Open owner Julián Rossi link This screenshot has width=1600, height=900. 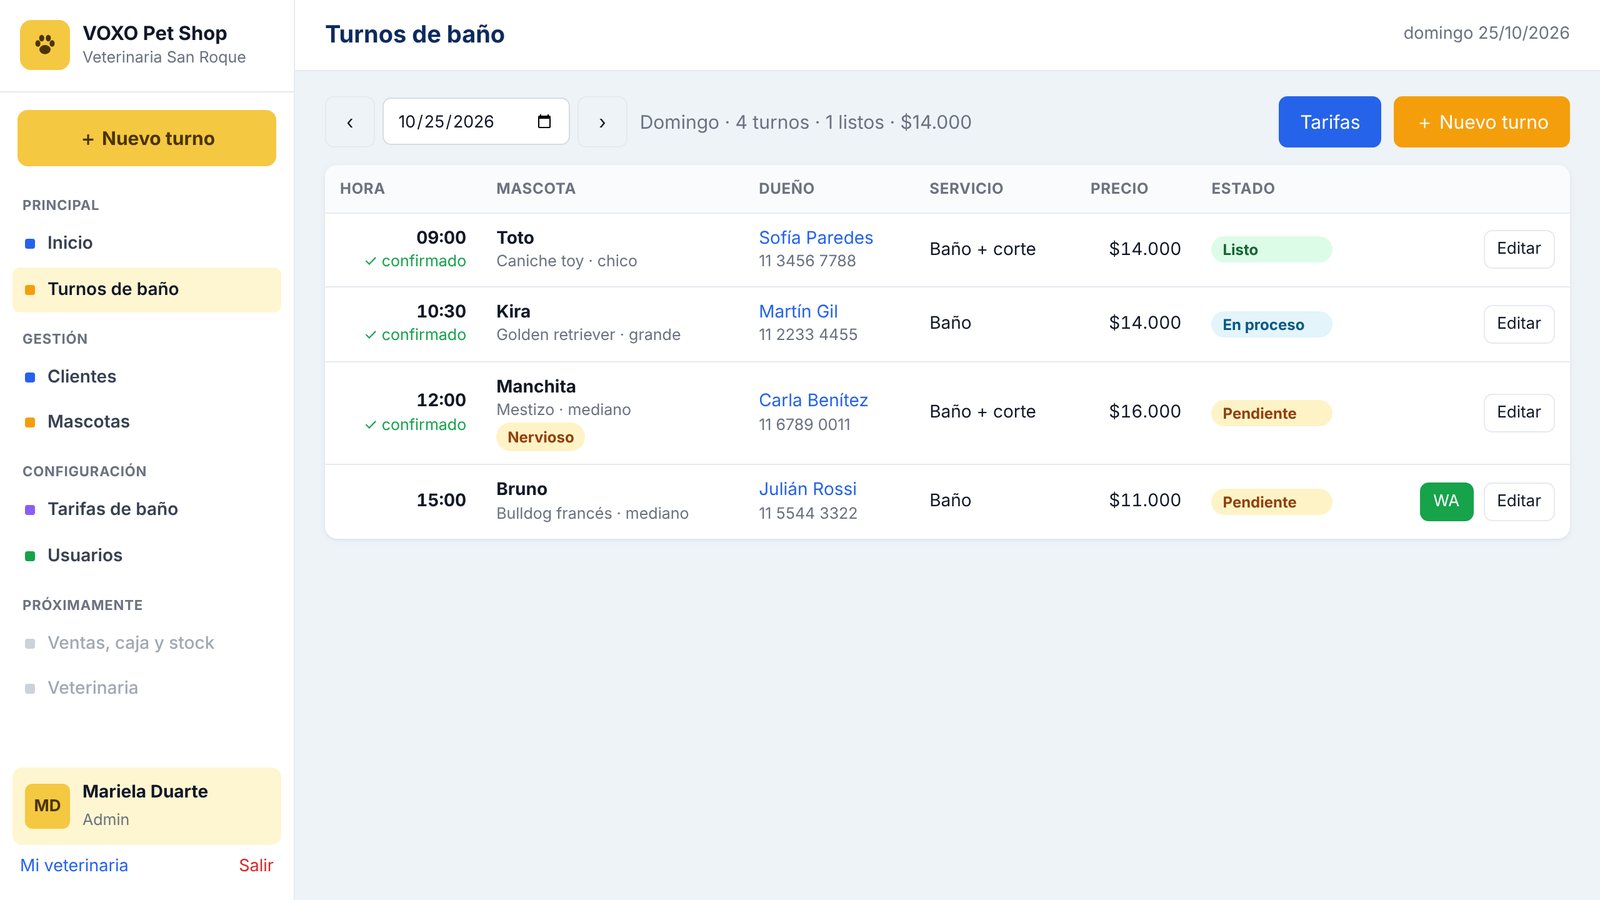coord(807,489)
